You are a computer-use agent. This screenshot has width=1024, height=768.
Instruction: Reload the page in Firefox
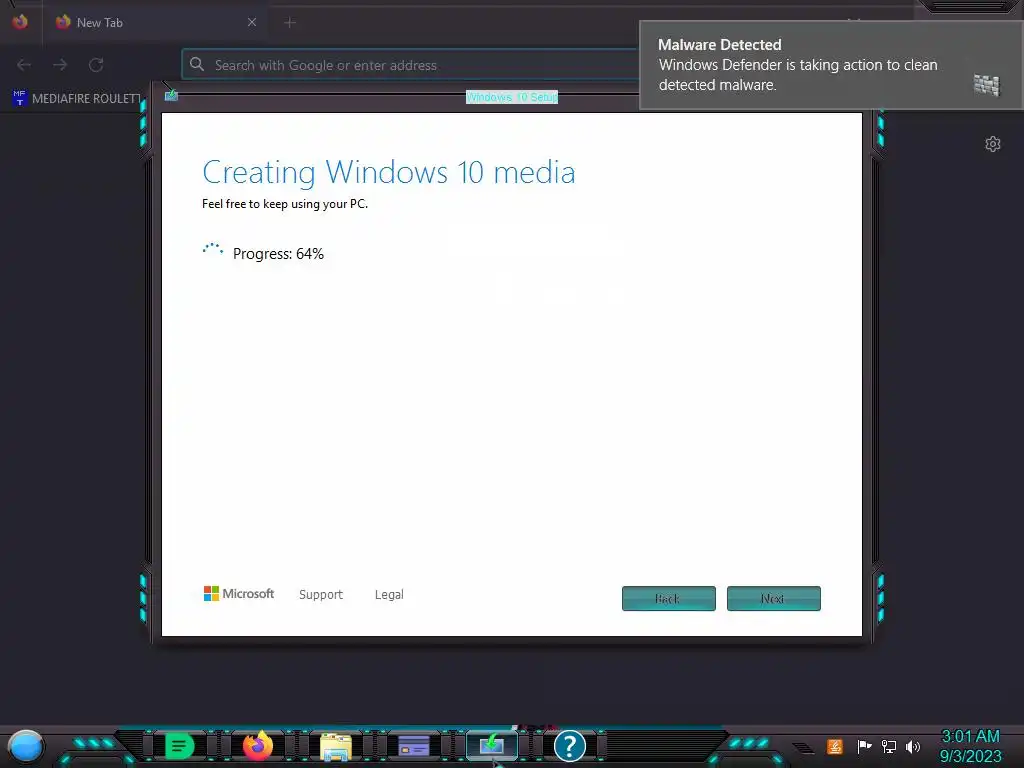tap(96, 65)
